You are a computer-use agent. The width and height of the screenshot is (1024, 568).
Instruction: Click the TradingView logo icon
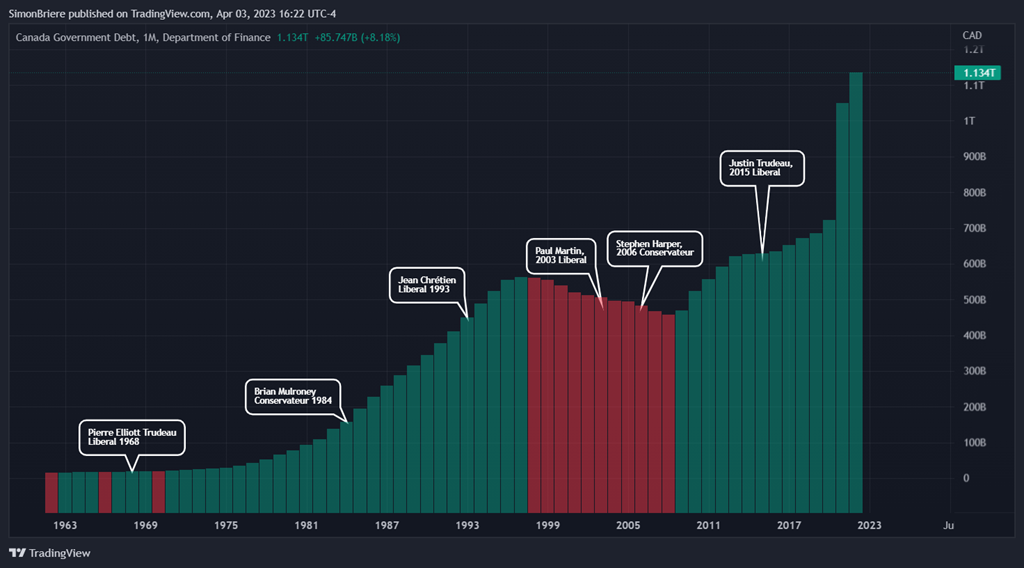[x=16, y=553]
